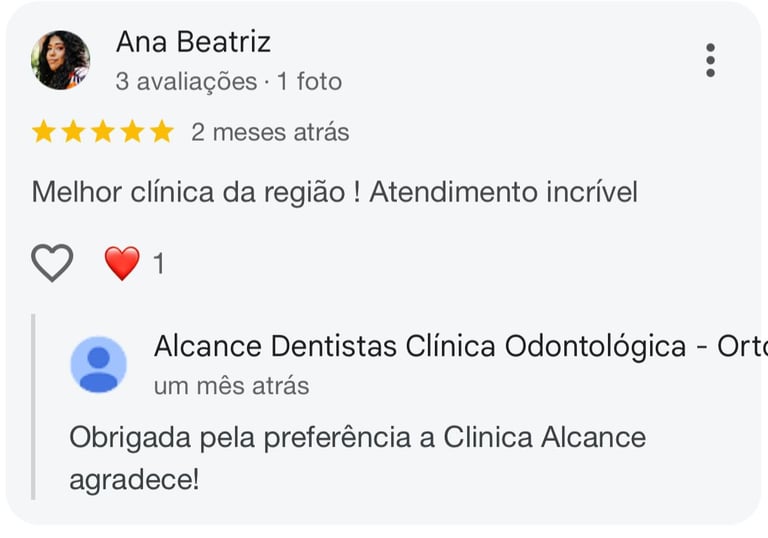
Task: Click the second yellow rating star
Action: [x=73, y=132]
